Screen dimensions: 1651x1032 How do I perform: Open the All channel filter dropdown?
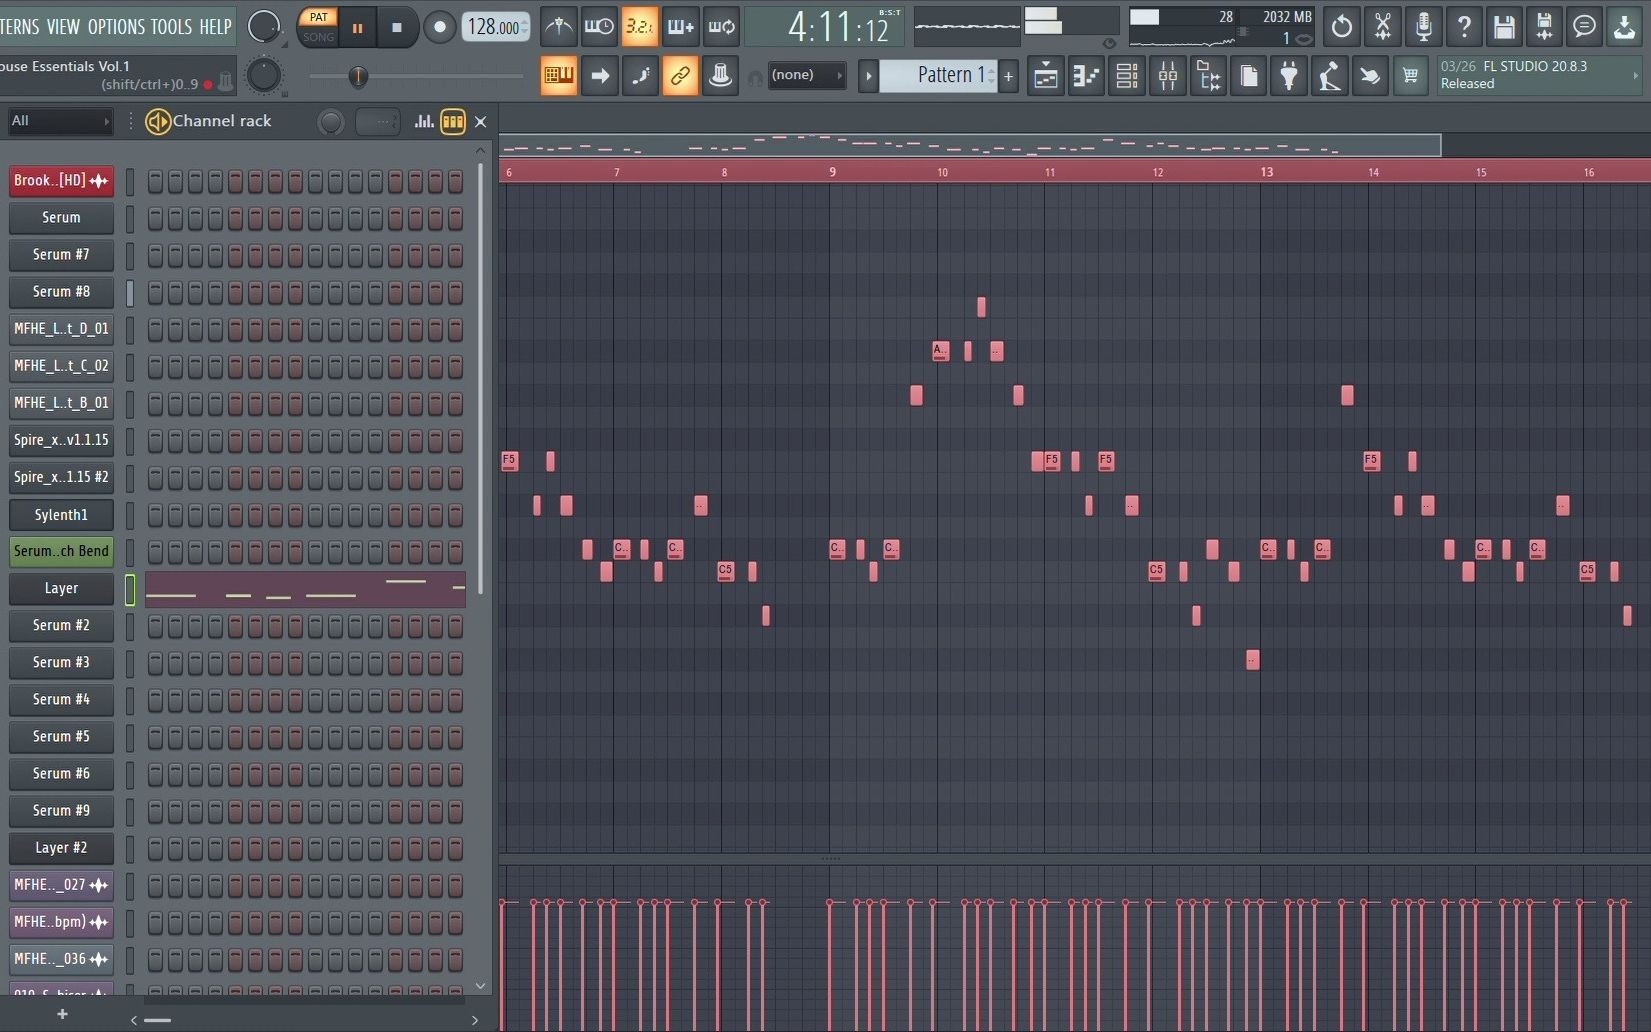click(x=60, y=121)
